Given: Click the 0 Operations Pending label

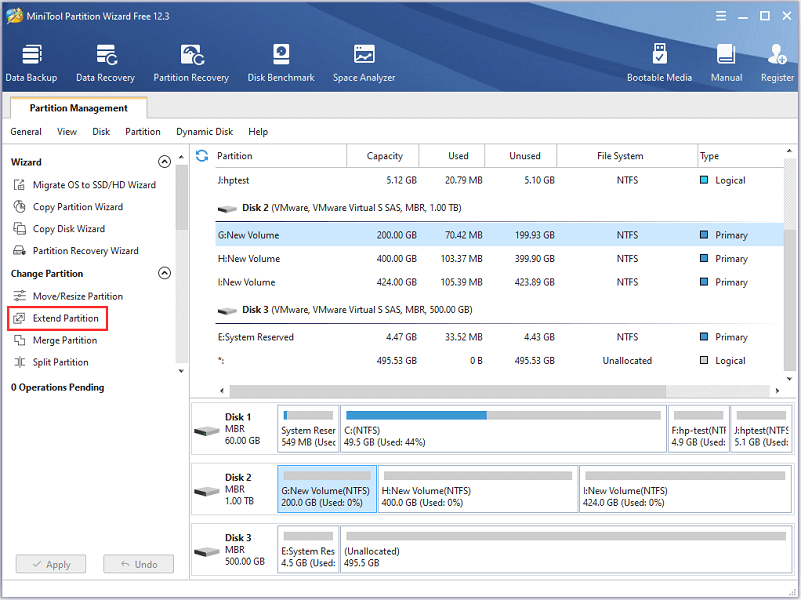Looking at the screenshot, I should point(57,388).
